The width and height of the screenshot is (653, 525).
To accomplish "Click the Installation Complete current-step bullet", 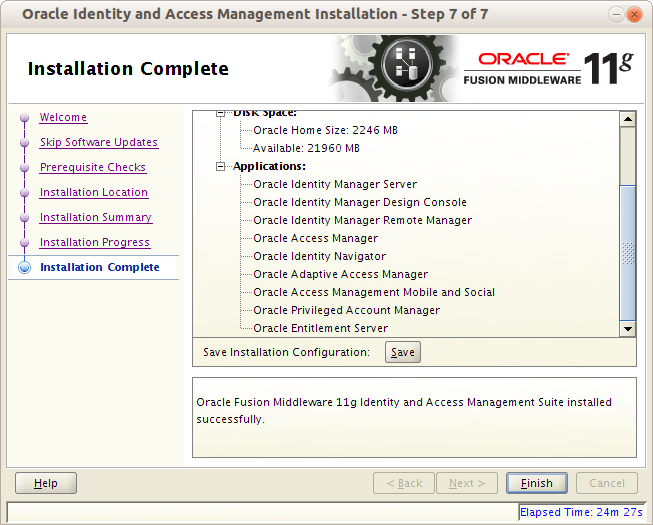I will pyautogui.click(x=25, y=267).
